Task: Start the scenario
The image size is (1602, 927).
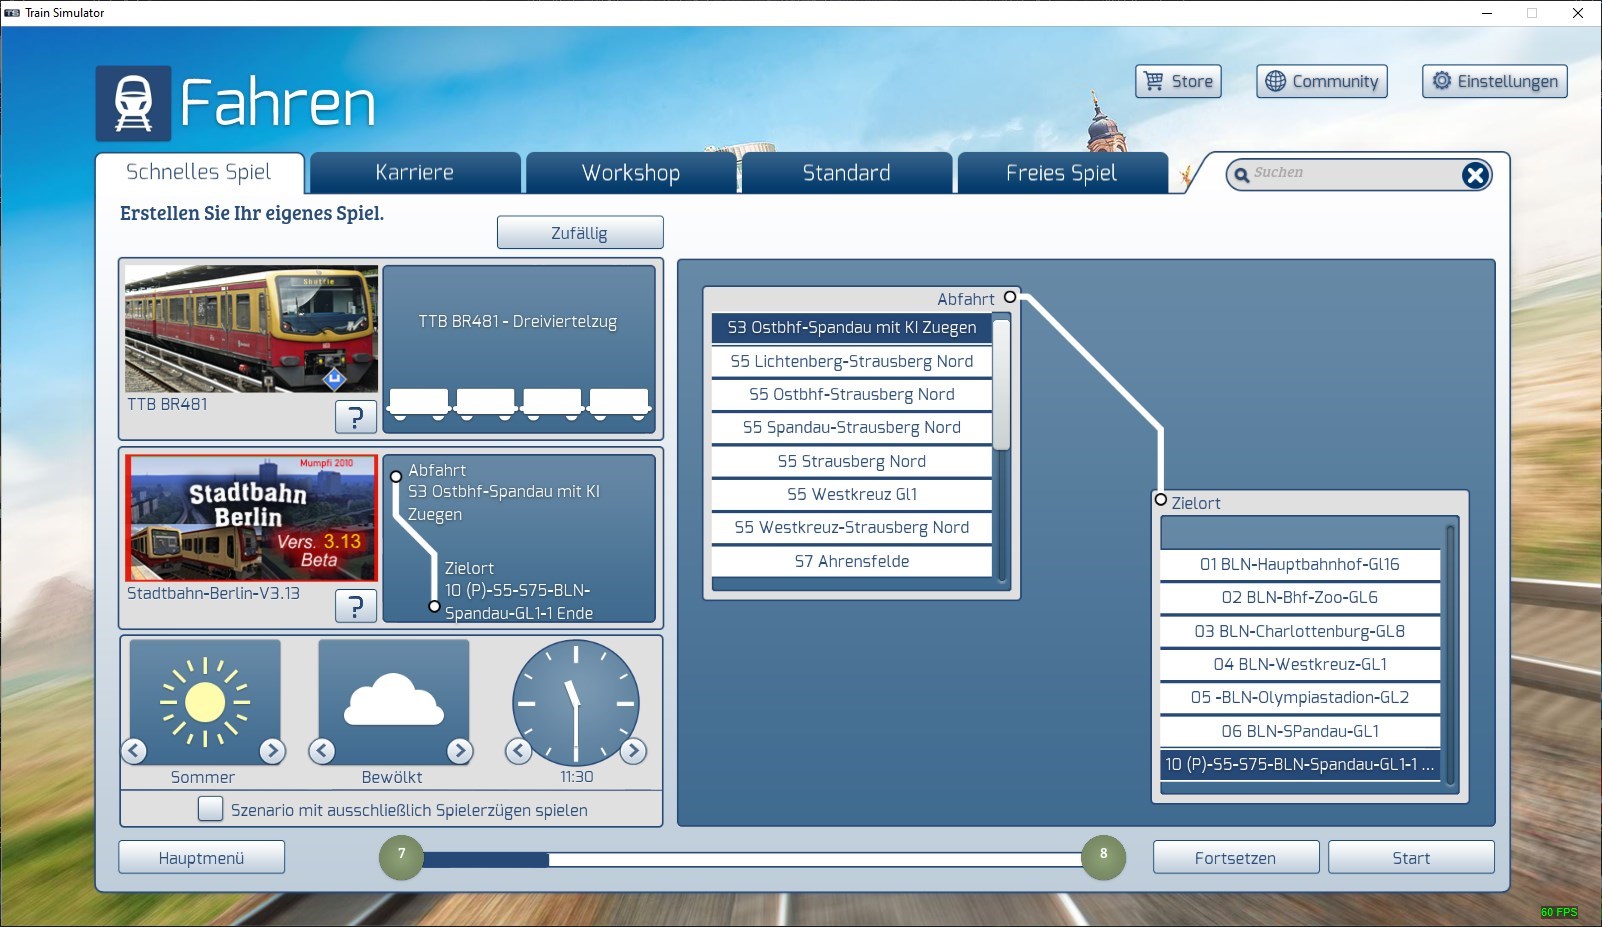Action: point(1411,858)
